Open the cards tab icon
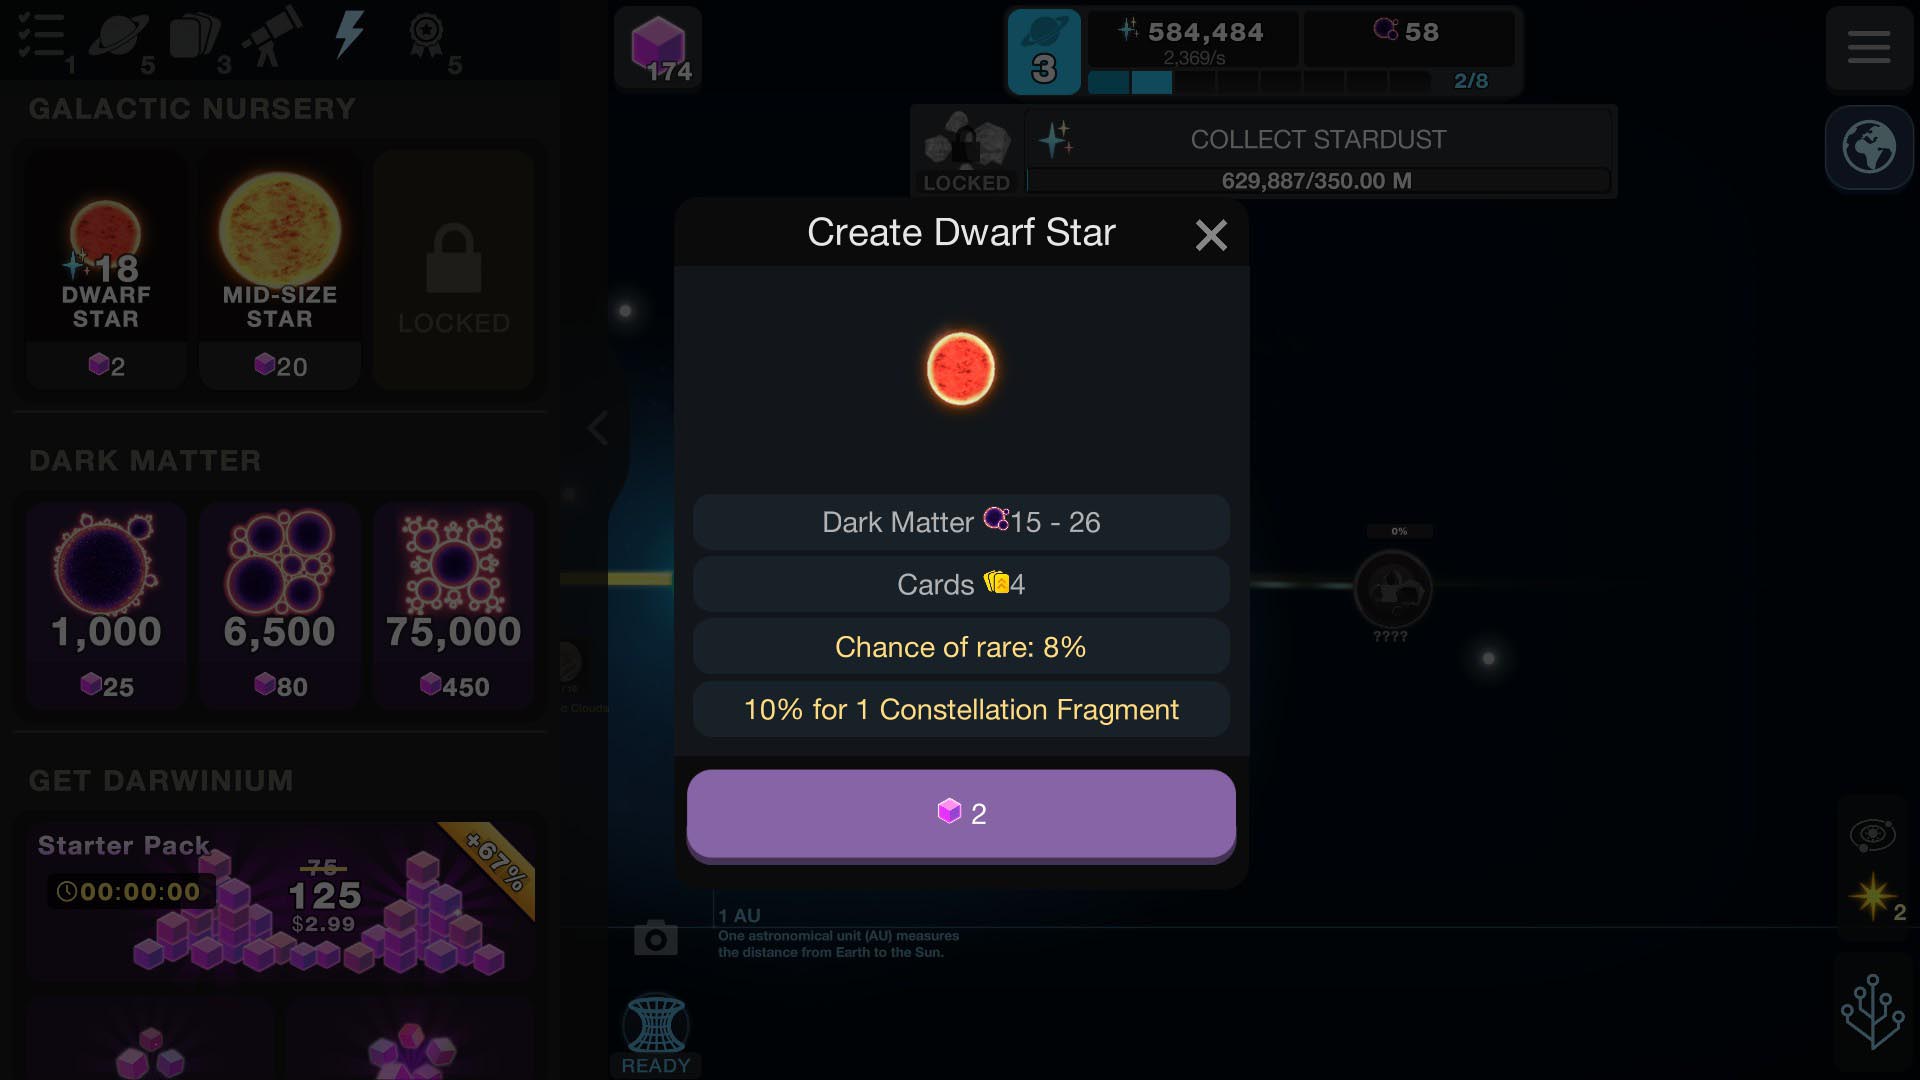 click(x=195, y=35)
